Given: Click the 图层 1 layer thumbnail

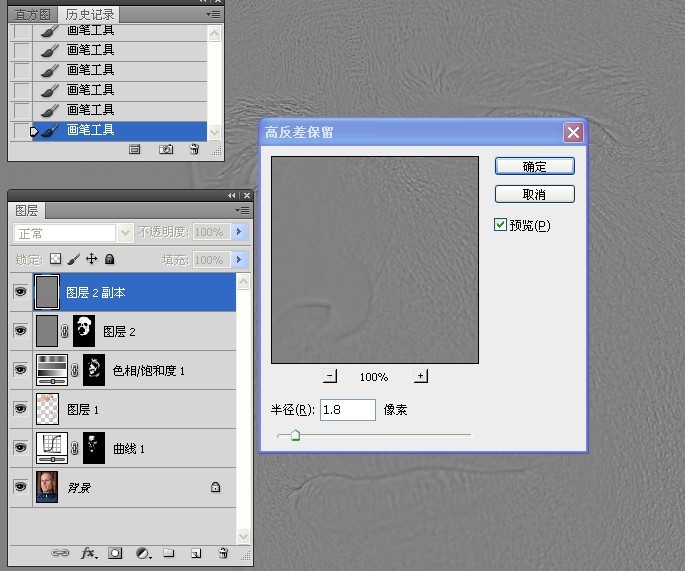Looking at the screenshot, I should (x=47, y=409).
